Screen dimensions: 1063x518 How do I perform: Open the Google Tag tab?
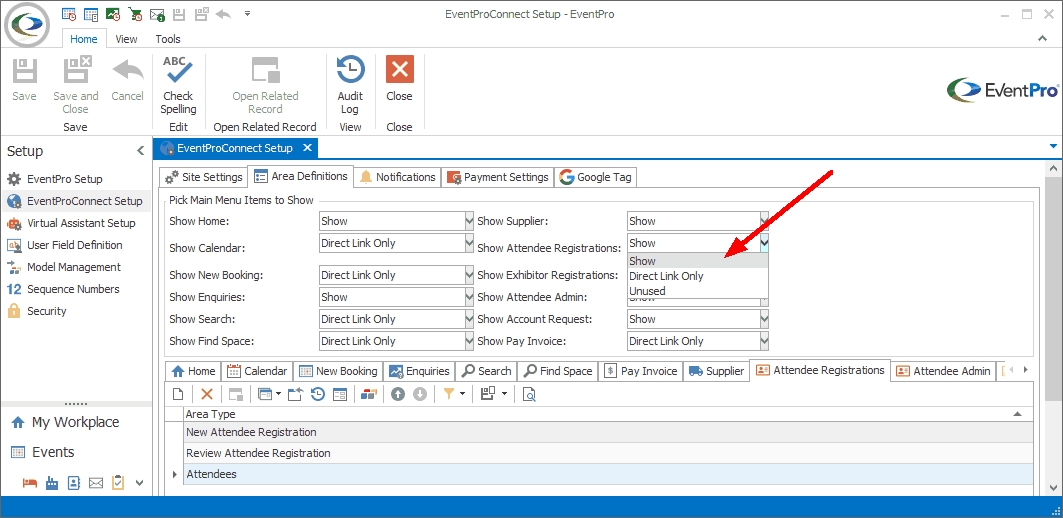pyautogui.click(x=595, y=177)
